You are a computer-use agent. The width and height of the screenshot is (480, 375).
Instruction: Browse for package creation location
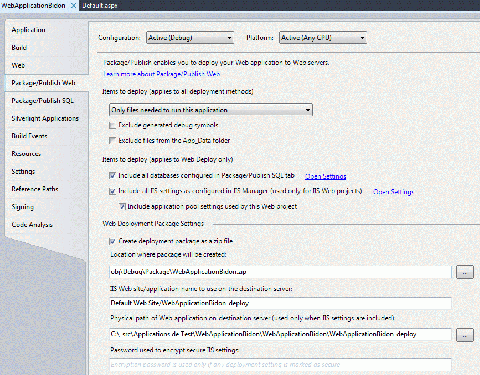point(465,272)
